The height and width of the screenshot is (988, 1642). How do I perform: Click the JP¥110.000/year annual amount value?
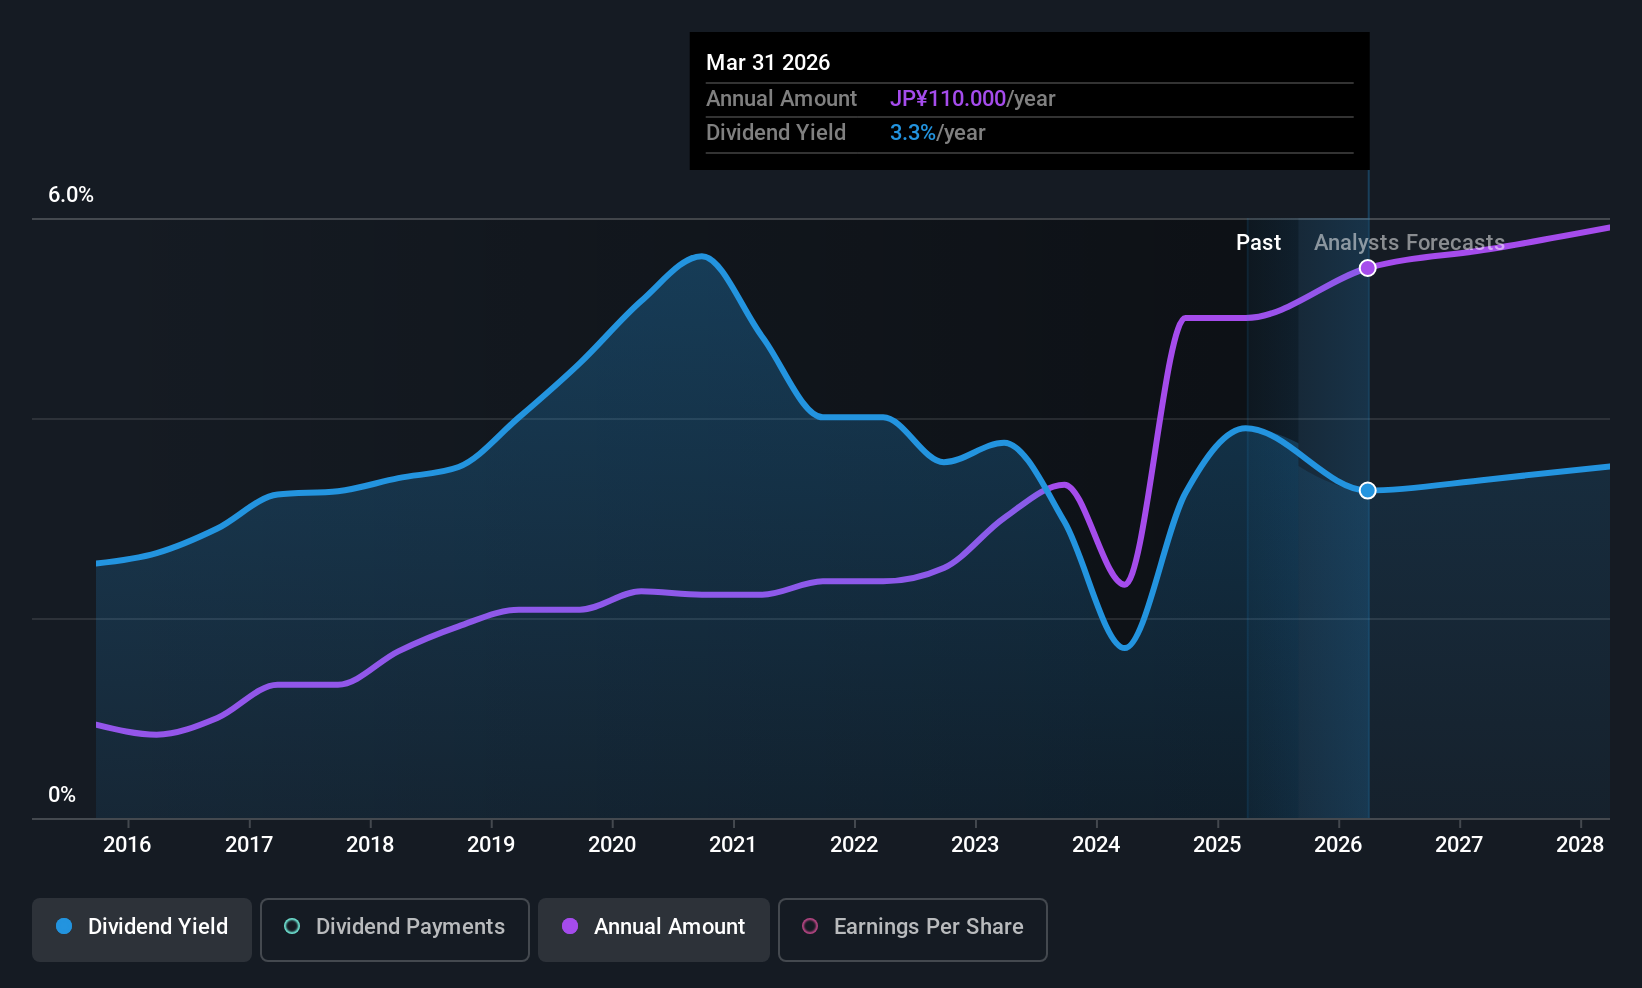972,99
